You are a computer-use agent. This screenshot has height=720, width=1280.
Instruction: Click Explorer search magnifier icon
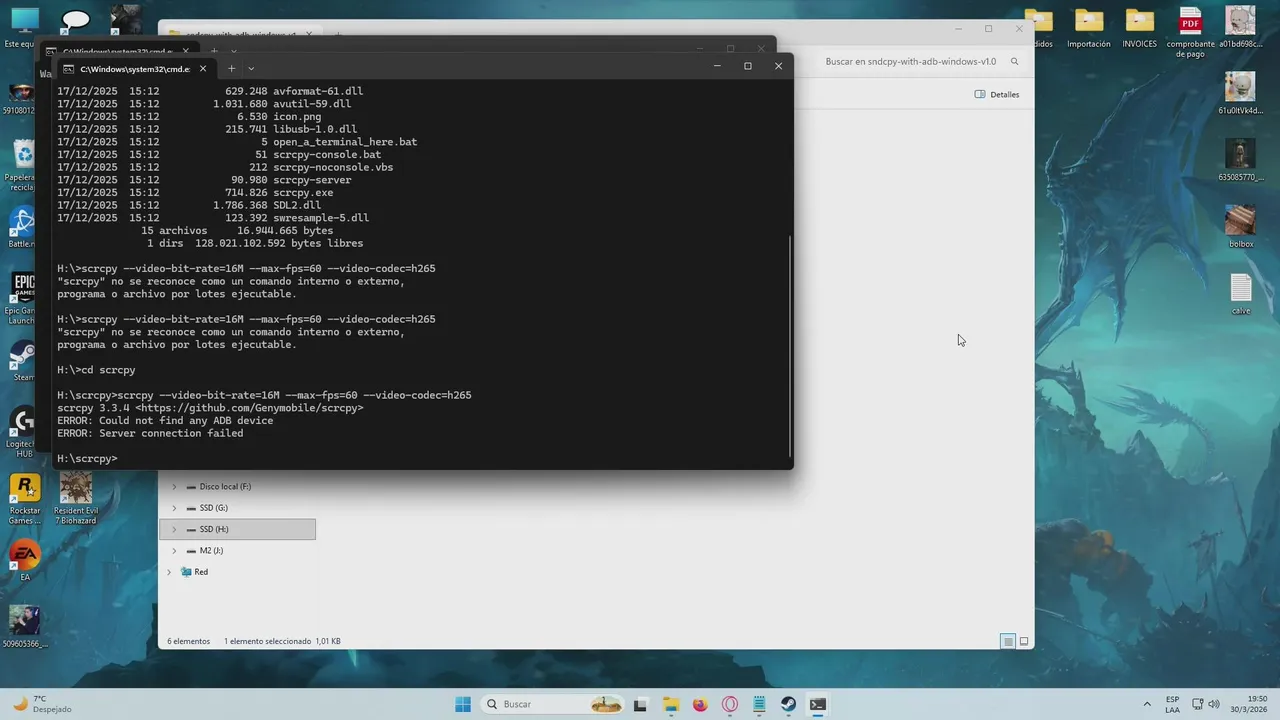(x=1014, y=61)
